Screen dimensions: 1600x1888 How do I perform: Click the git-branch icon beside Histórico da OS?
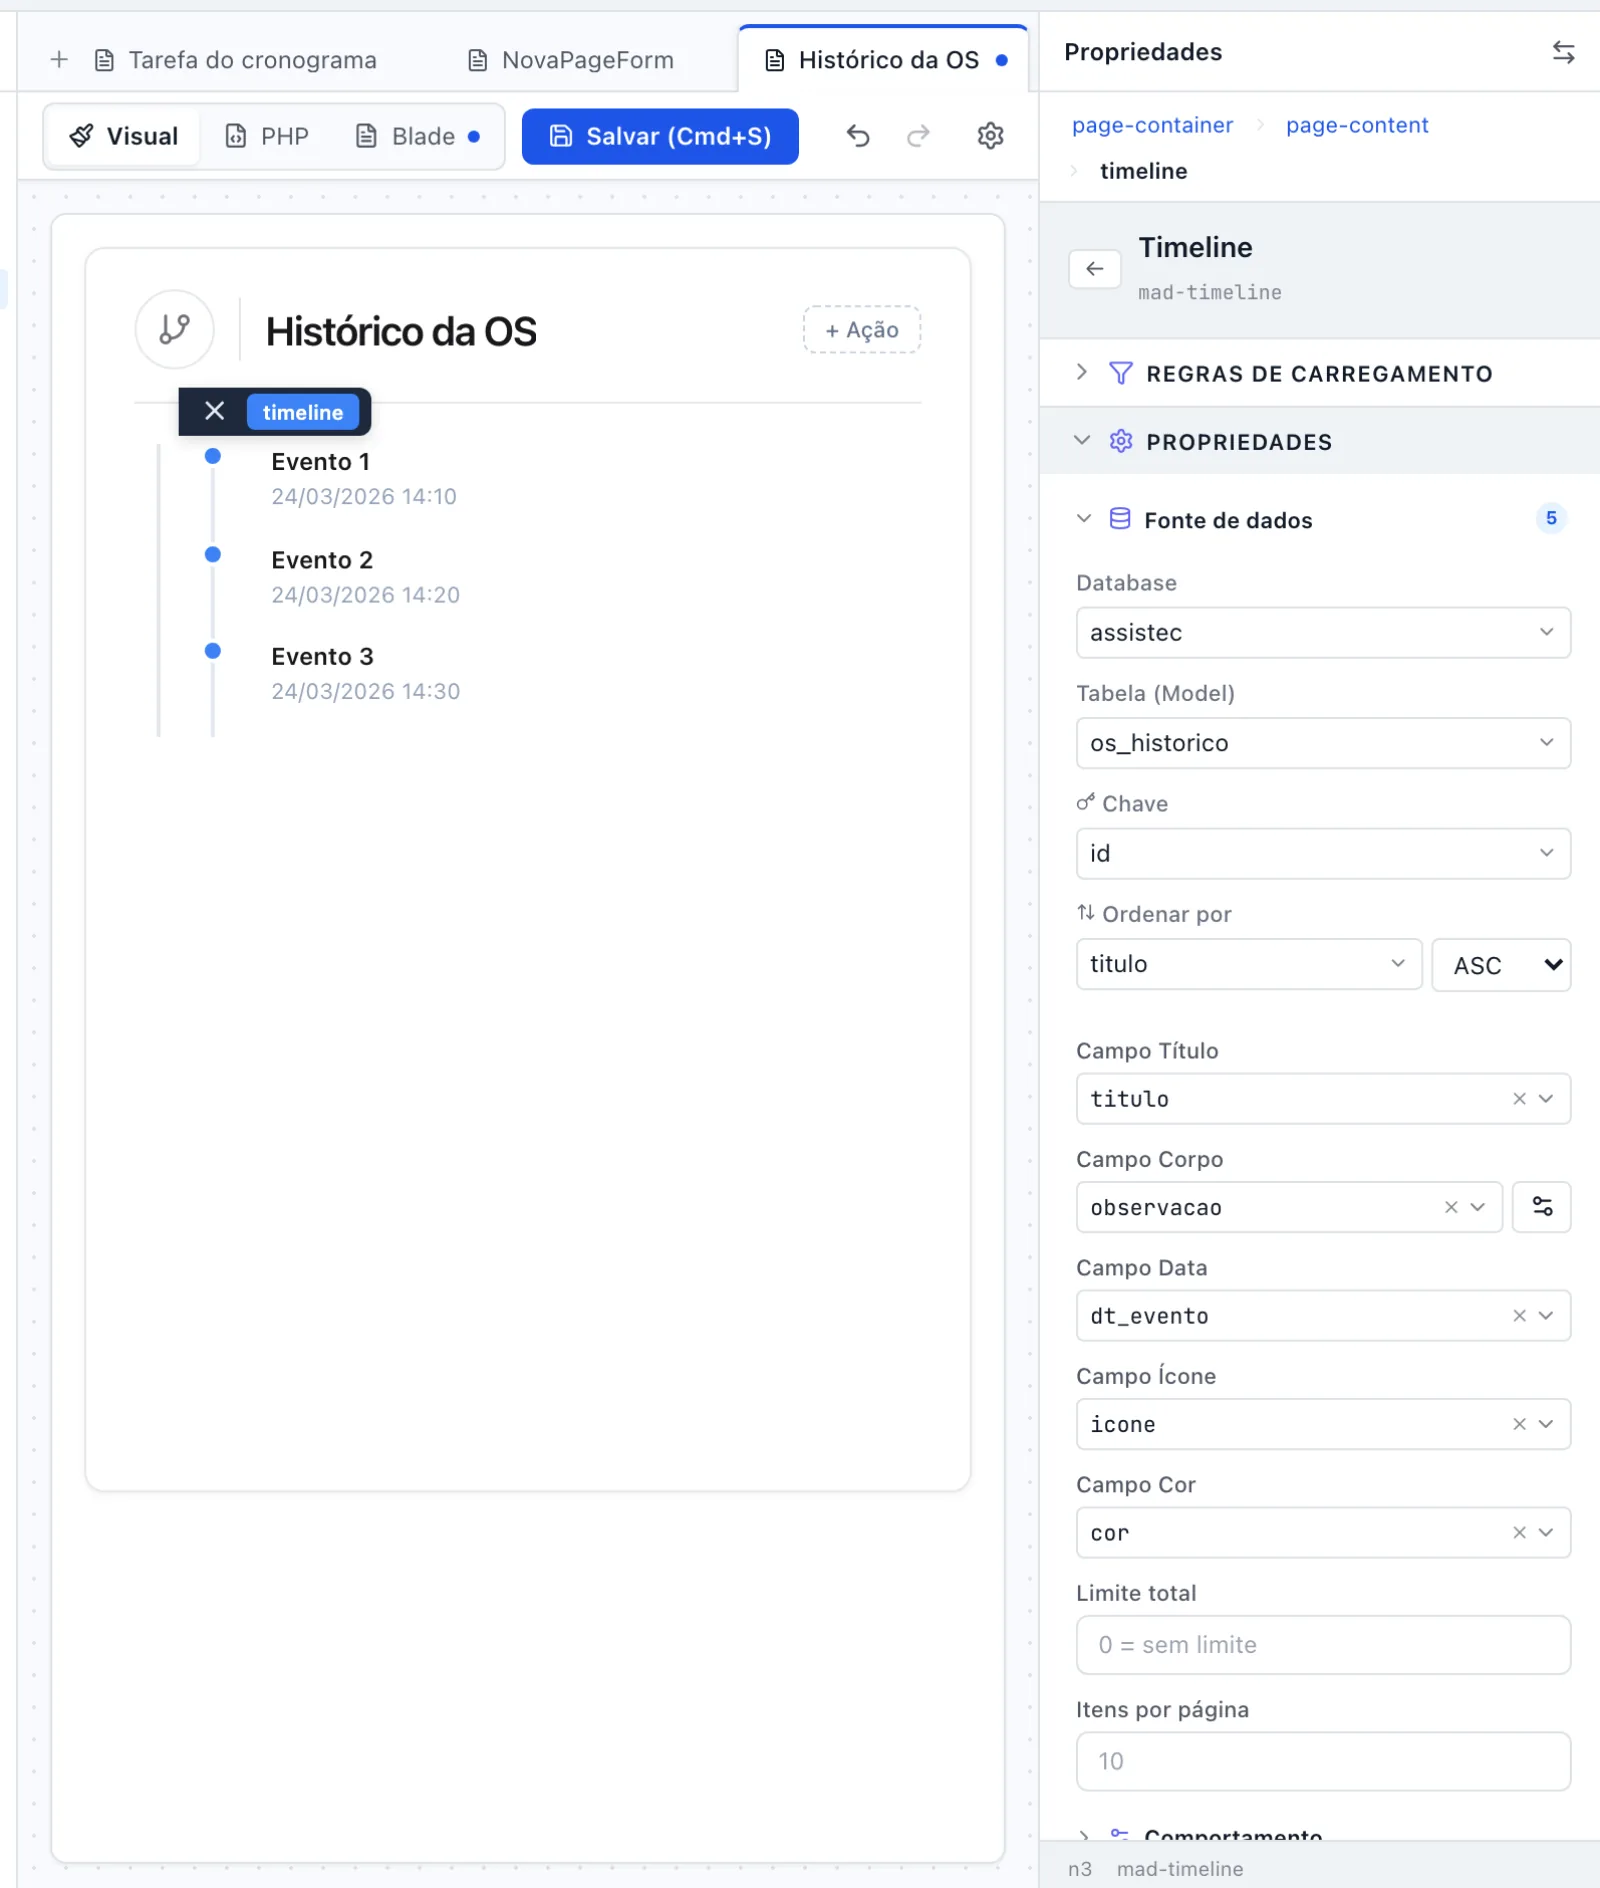click(x=175, y=329)
